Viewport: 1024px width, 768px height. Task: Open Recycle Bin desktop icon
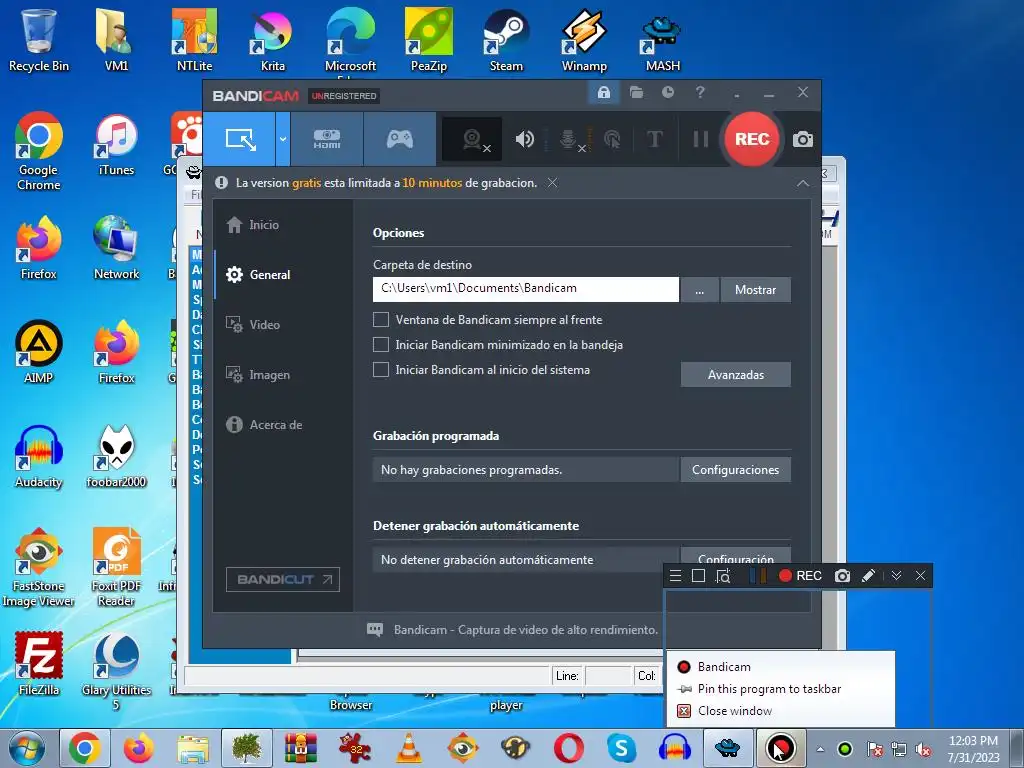39,40
